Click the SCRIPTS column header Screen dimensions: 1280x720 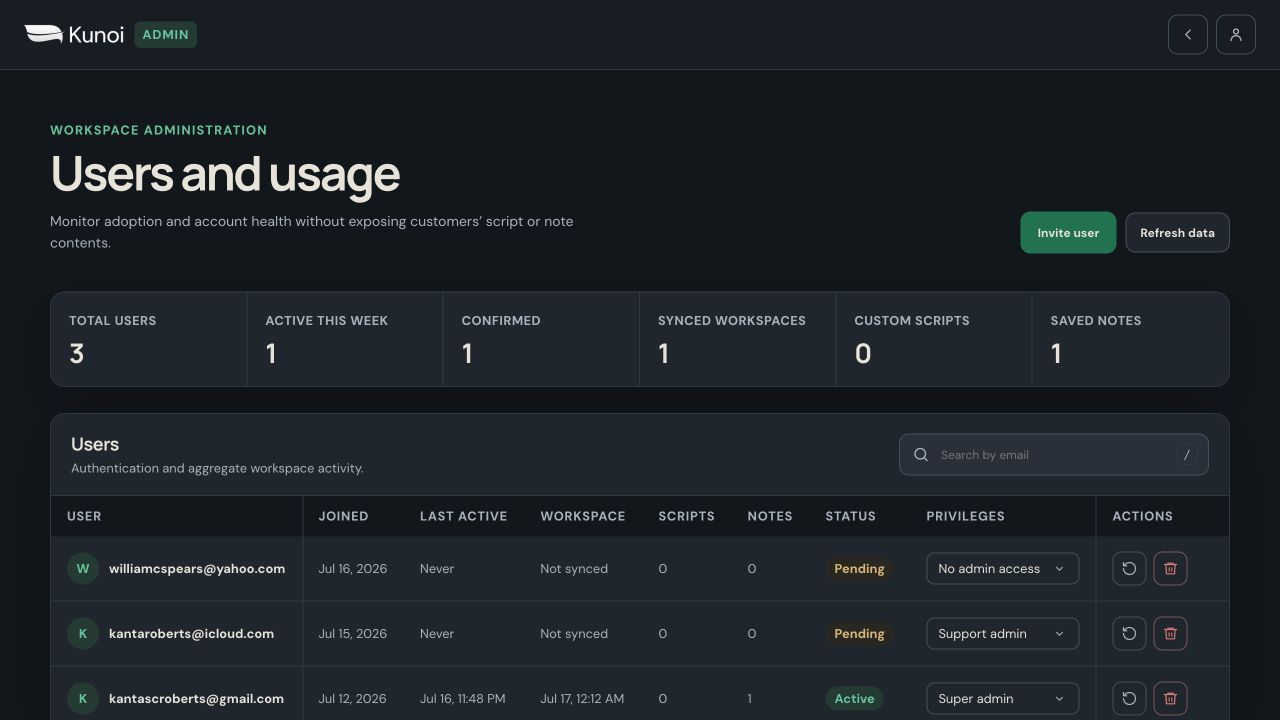pos(686,517)
